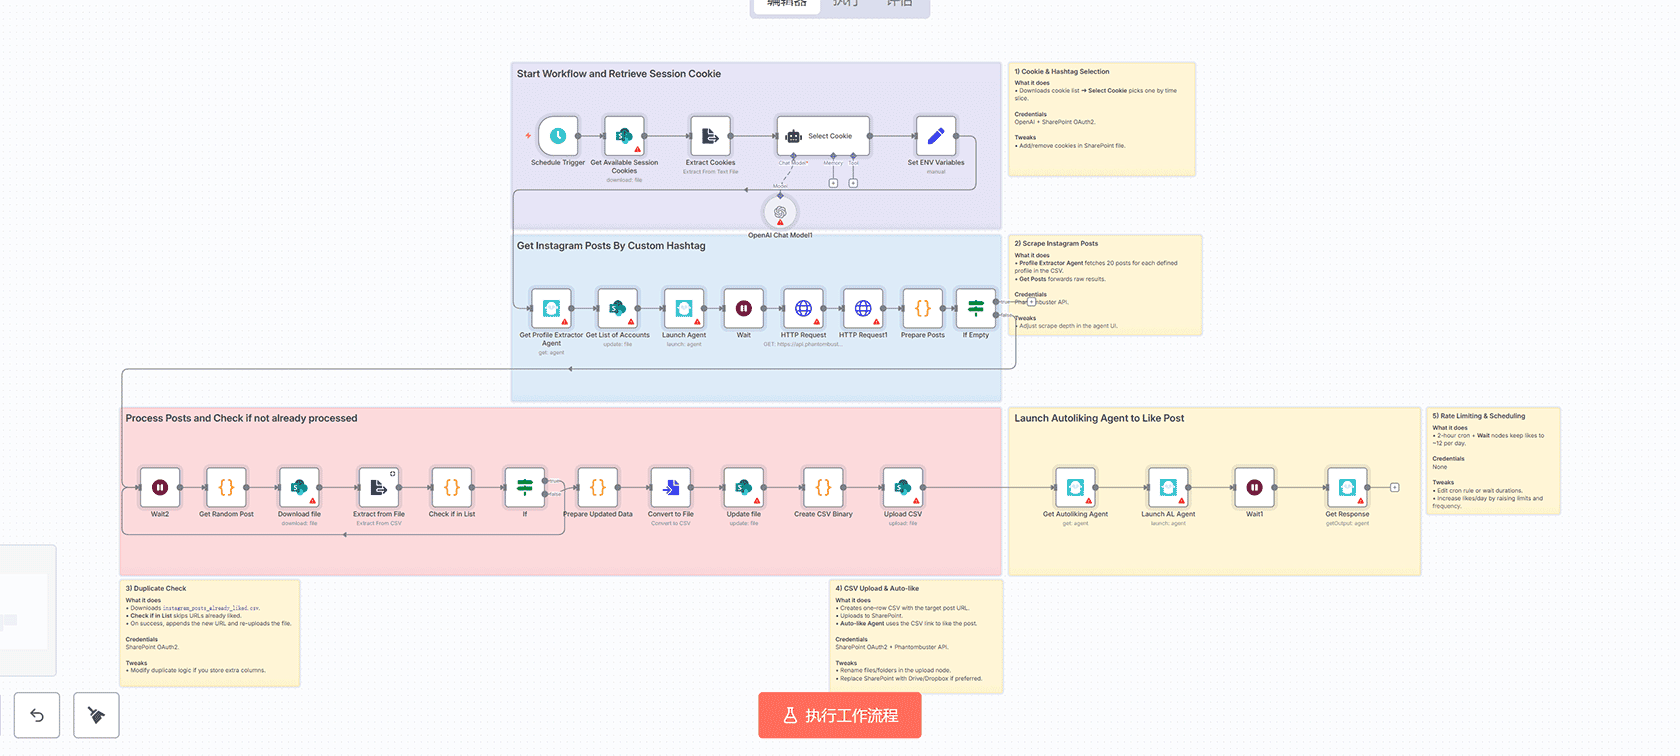Select the Schedule Trigger clock node

(x=558, y=136)
